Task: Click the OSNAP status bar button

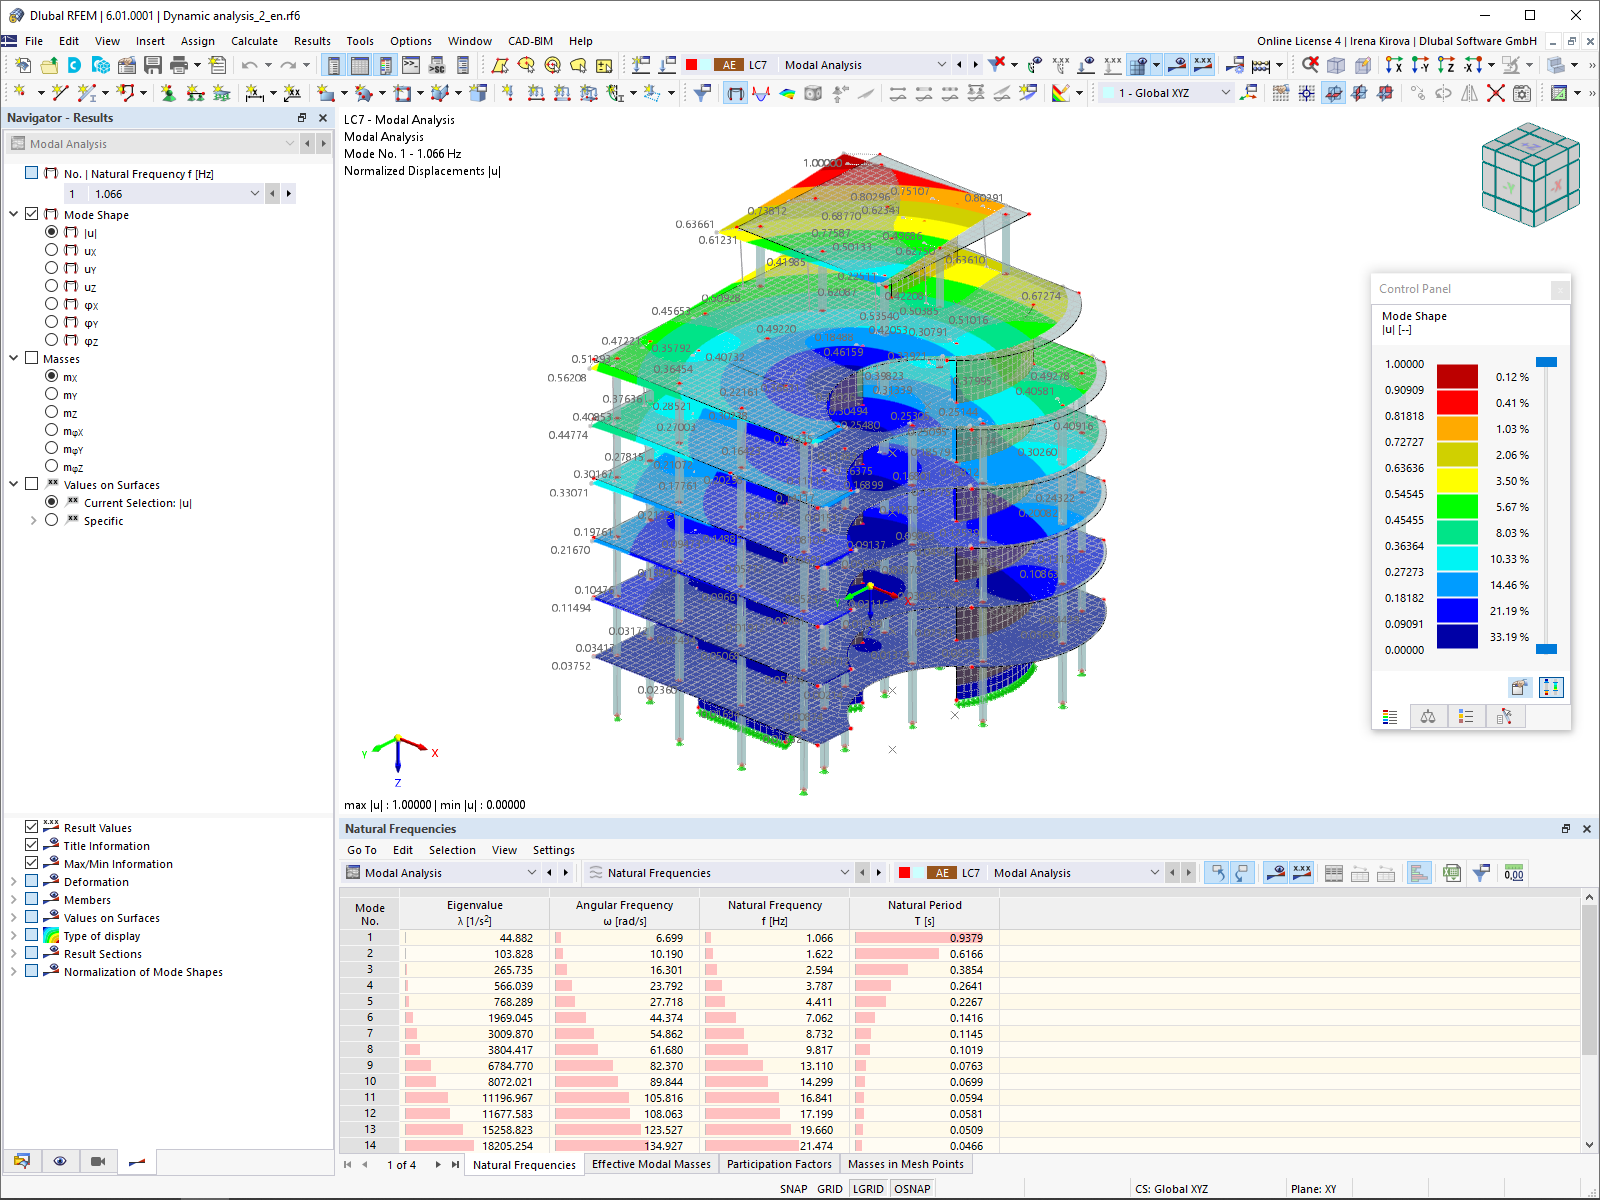Action: pos(912,1189)
